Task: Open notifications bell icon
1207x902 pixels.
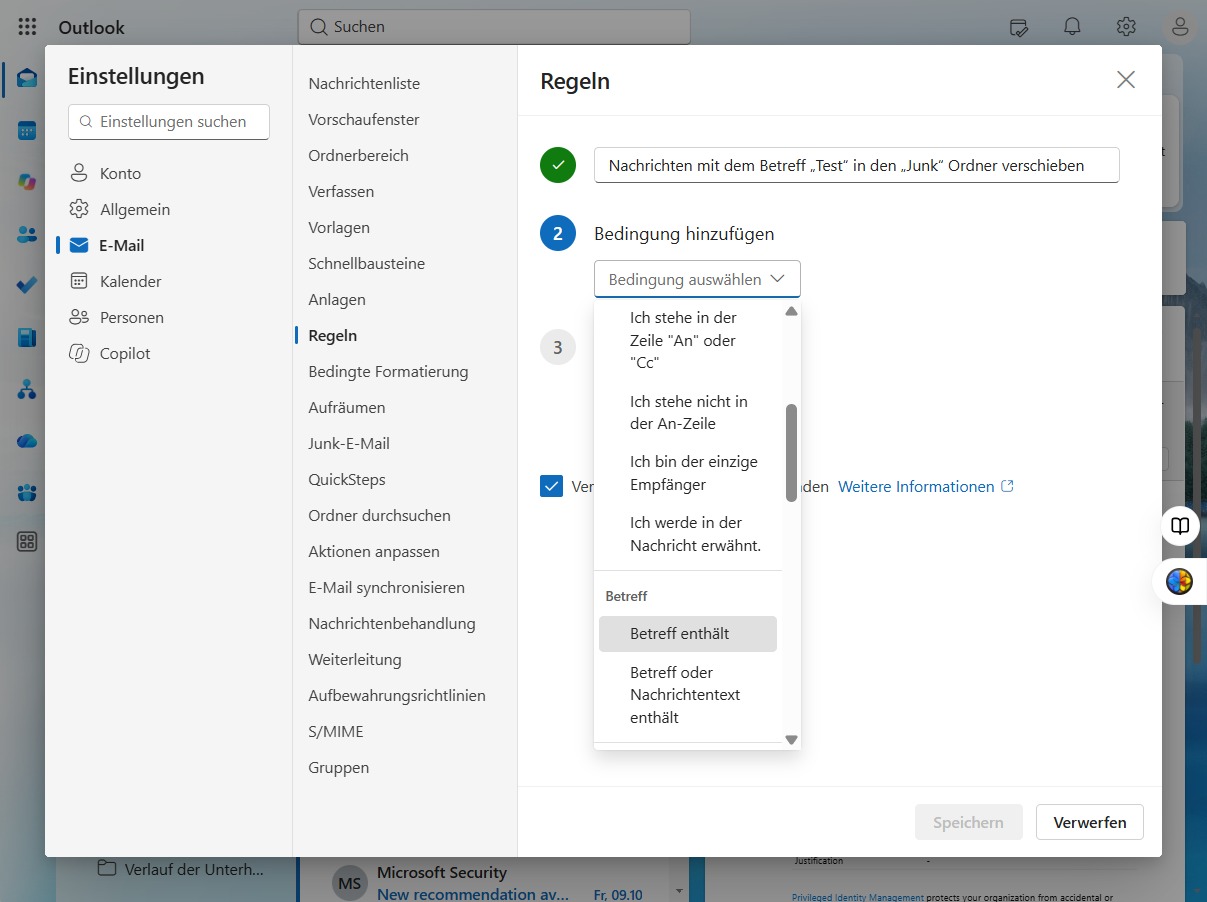Action: tap(1072, 27)
